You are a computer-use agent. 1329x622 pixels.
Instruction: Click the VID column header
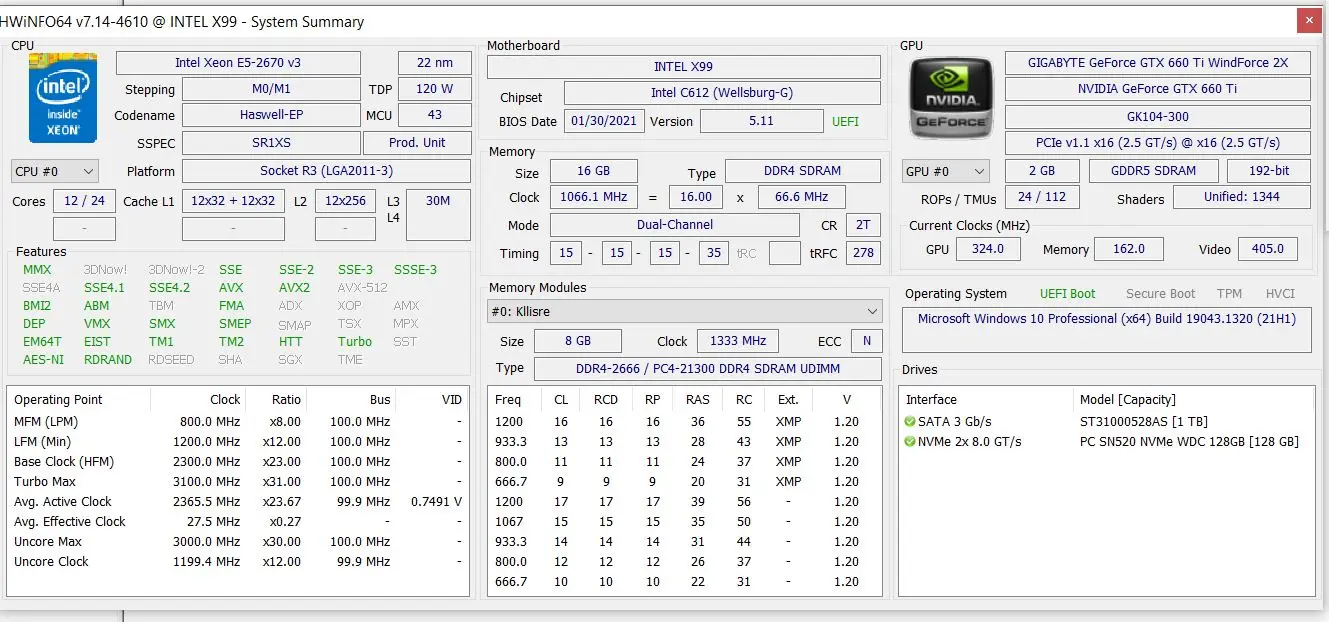pos(432,400)
